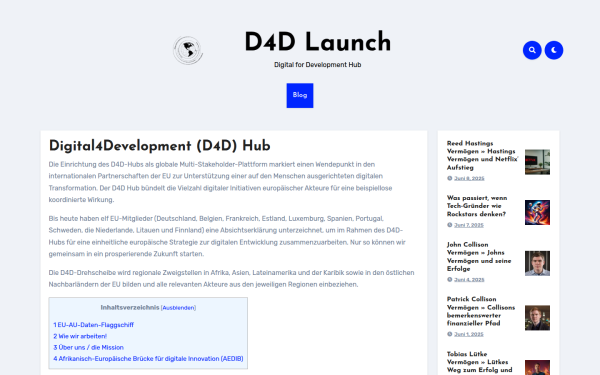Jump to Afrikanisch-Europäische Brücke (AEDIB) section

coord(148,359)
